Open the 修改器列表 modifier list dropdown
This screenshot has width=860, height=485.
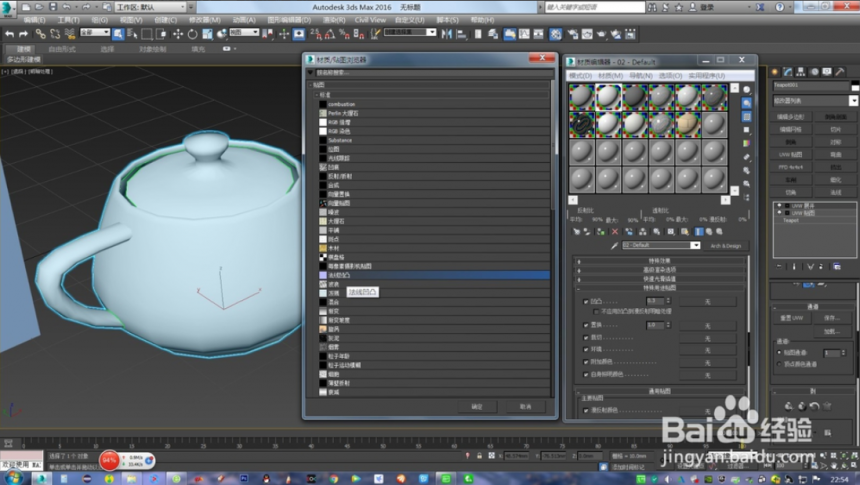click(x=815, y=100)
